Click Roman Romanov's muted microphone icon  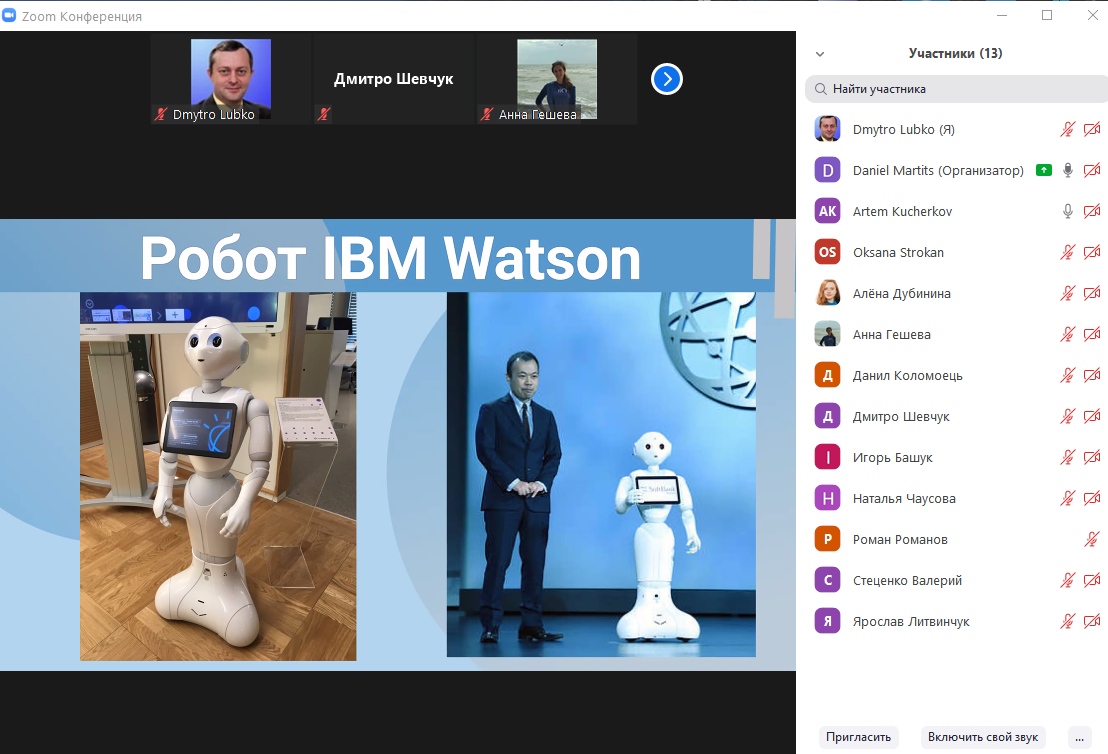click(1092, 539)
